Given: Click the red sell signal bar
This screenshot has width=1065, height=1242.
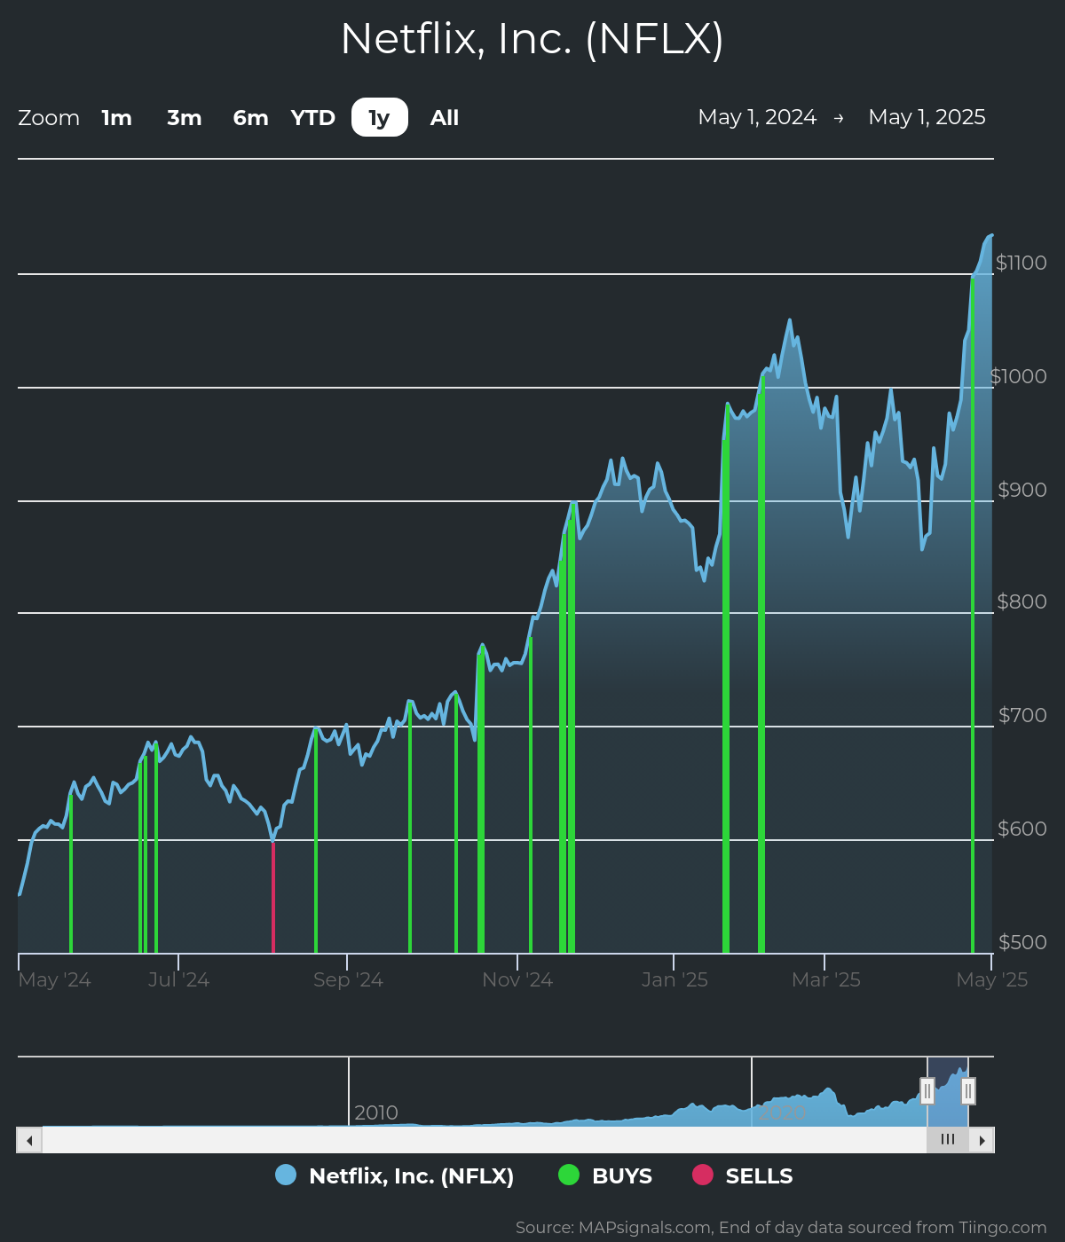Looking at the screenshot, I should click(273, 897).
